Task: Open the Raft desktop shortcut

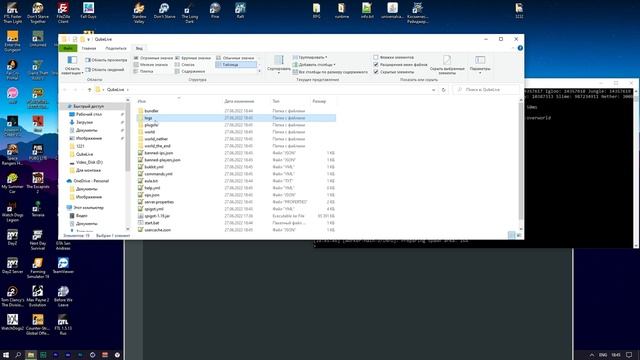Action: point(240,10)
